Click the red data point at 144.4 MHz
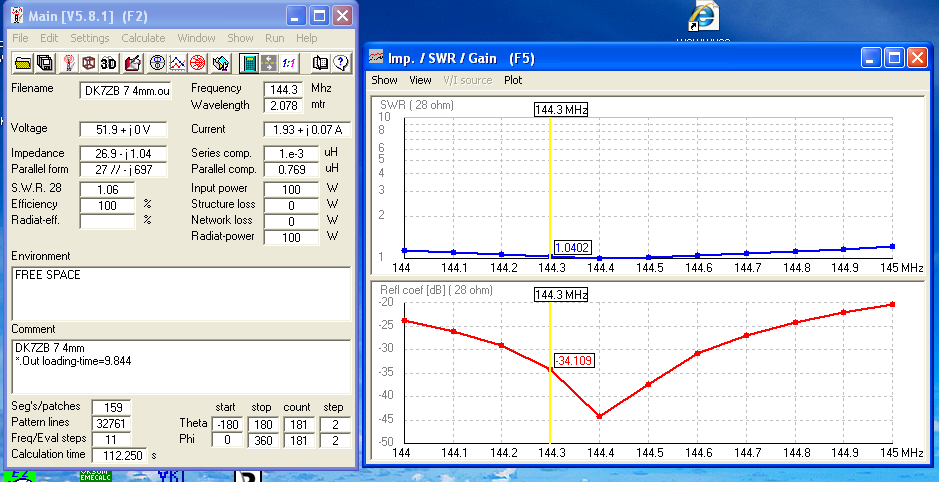The height and width of the screenshot is (482, 939). click(x=599, y=416)
